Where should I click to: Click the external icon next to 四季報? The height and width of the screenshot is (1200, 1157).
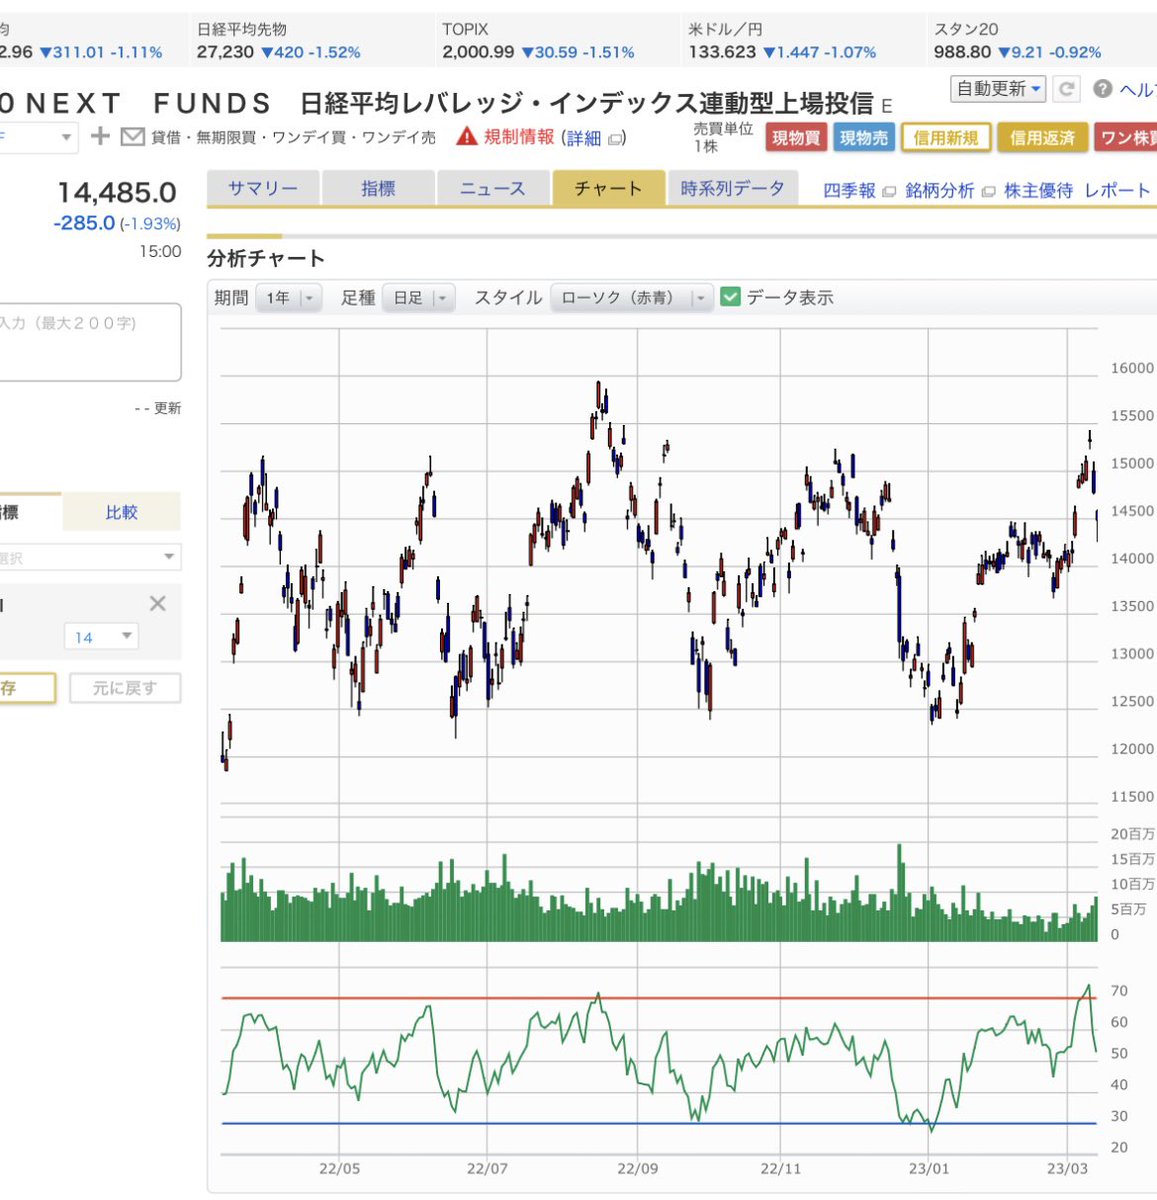[x=889, y=191]
